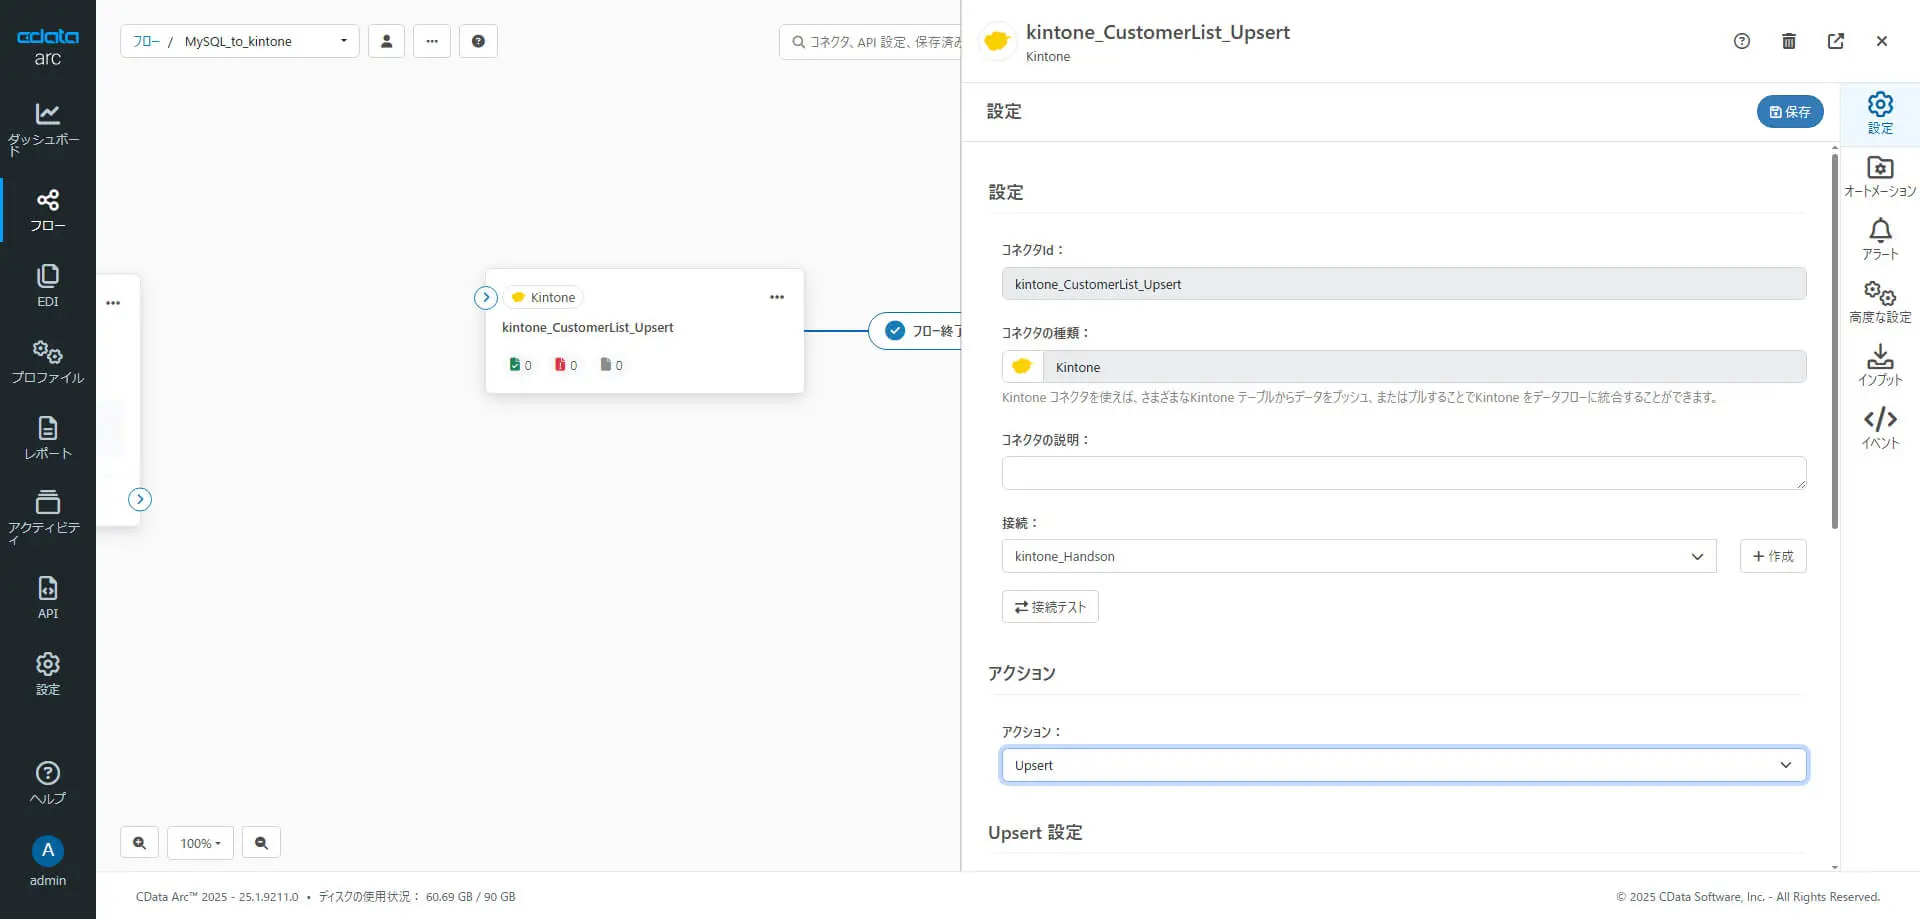This screenshot has width=1920, height=919.
Task: Switch to the Automation (オートメーション) tab
Action: pos(1880,176)
